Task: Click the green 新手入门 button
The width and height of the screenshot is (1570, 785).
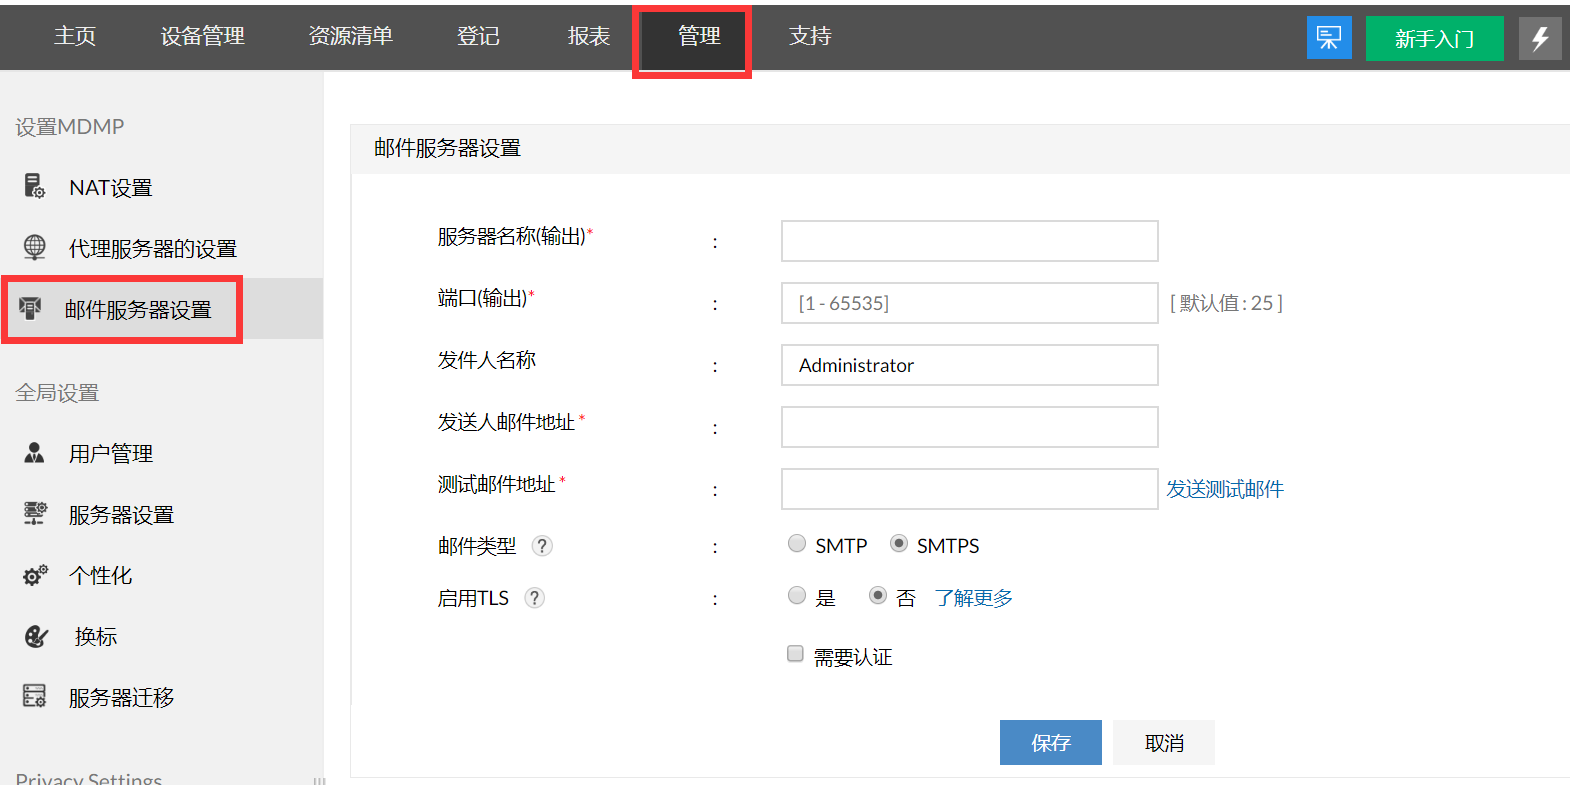Action: 1435,38
